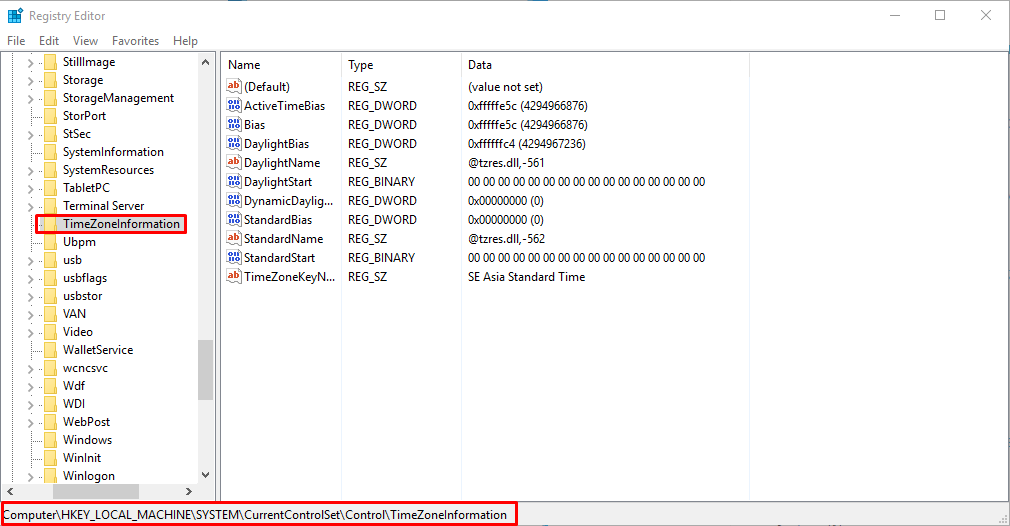Click the tree horizontal scroll left arrow
The height and width of the screenshot is (526, 1010).
click(10, 491)
